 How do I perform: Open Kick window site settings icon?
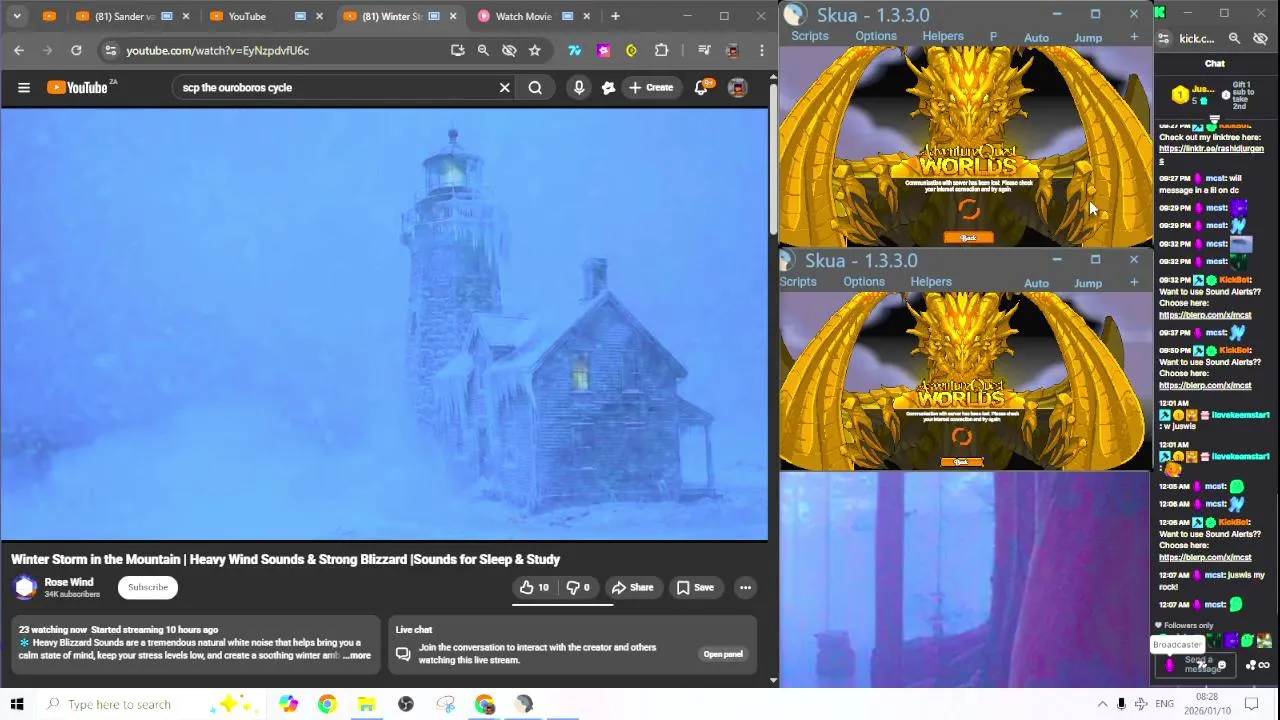click(x=1164, y=39)
